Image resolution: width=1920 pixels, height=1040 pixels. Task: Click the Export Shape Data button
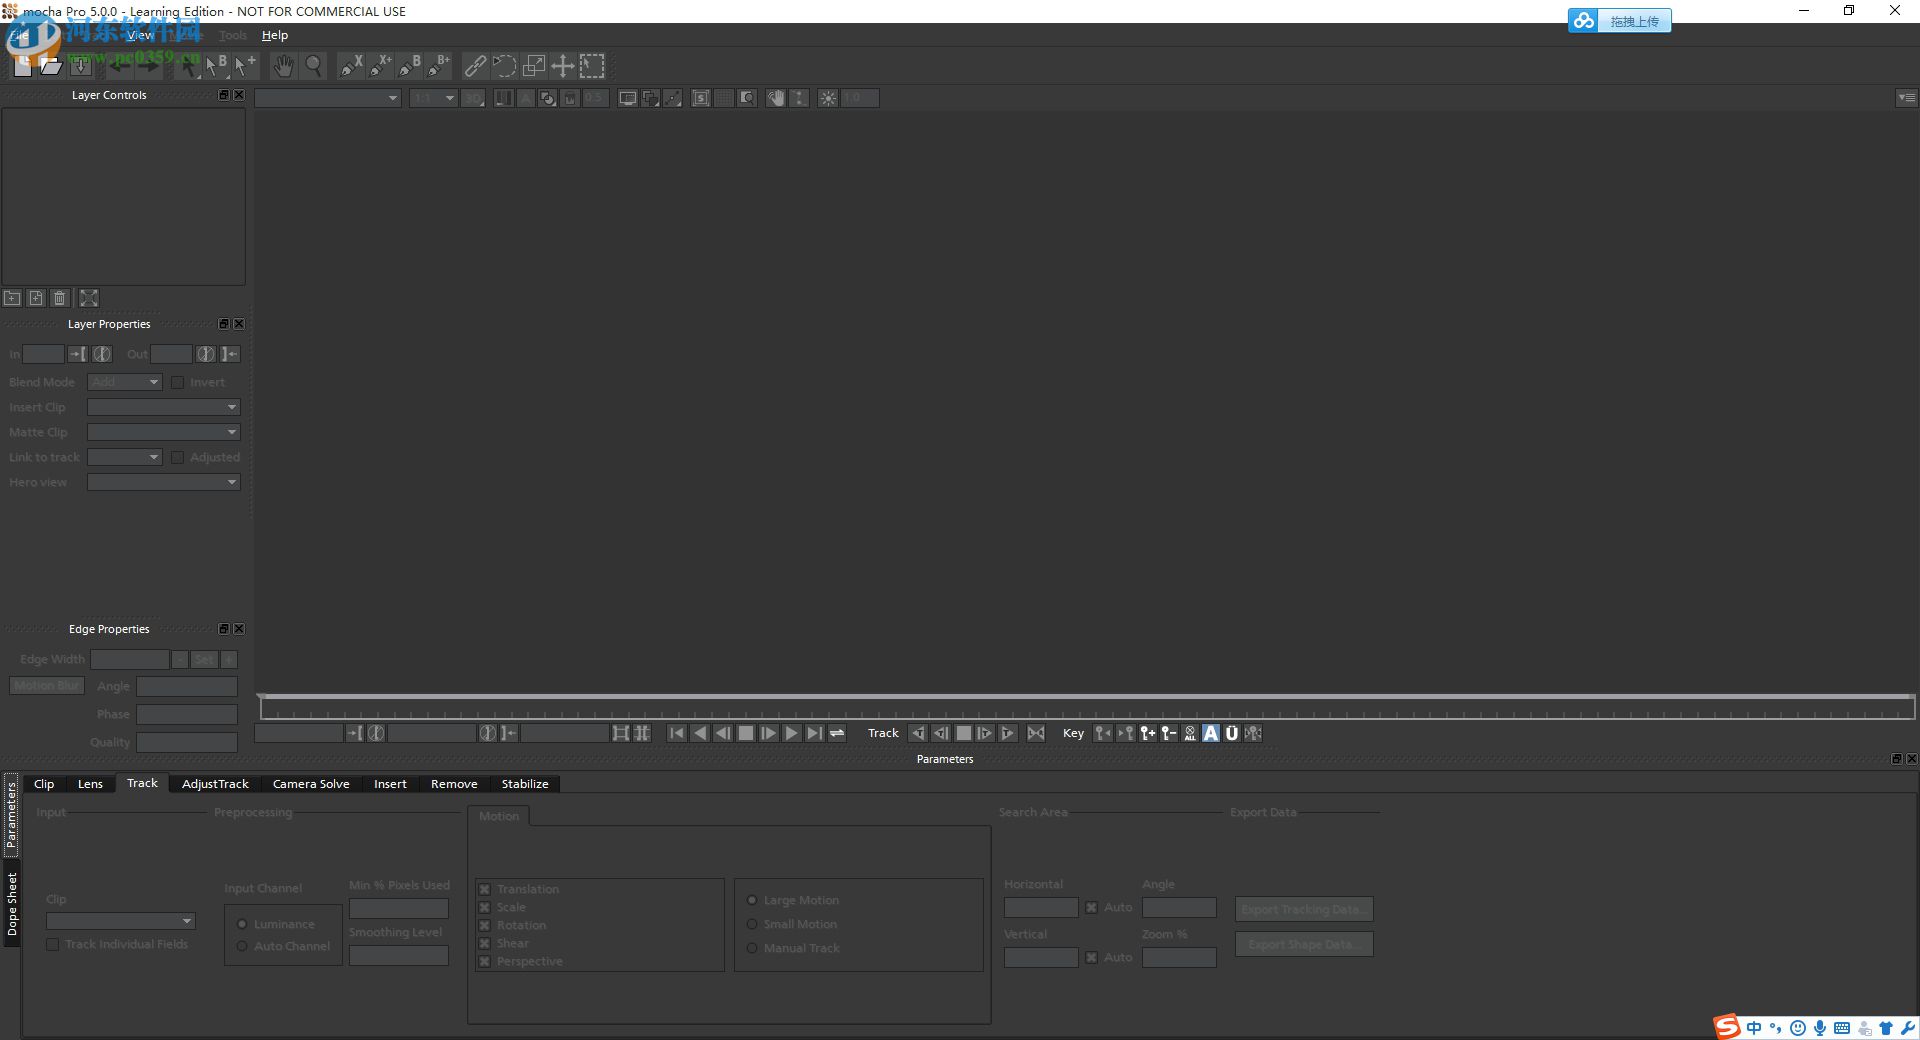pyautogui.click(x=1303, y=944)
